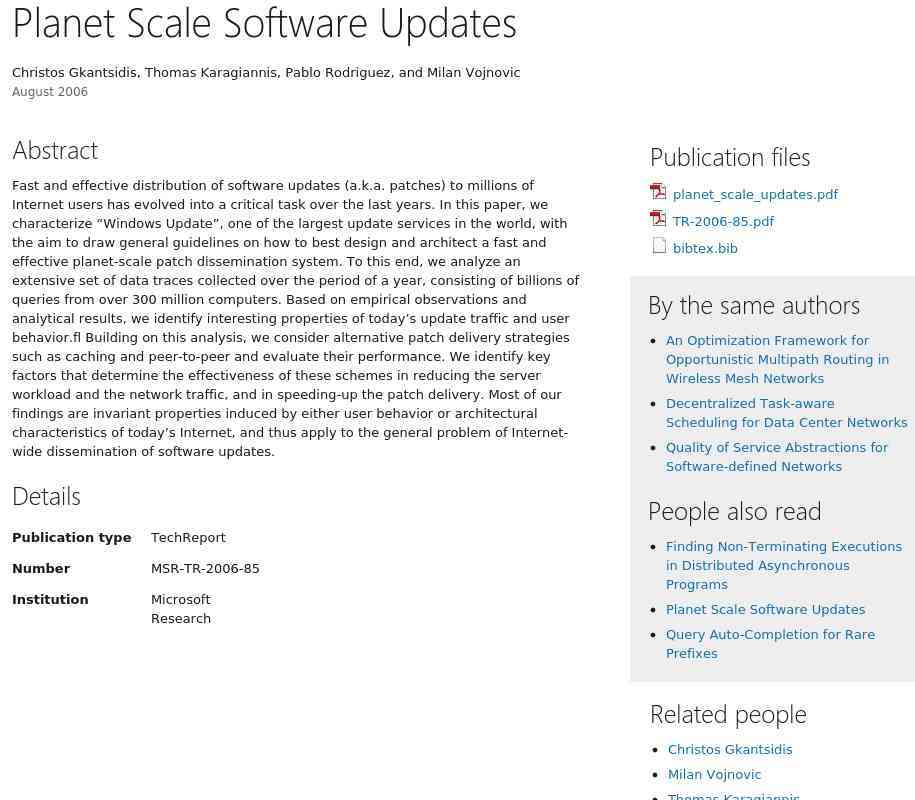This screenshot has height=800, width=915.
Task: Open Thomas Karagiannis profile at the bottom
Action: click(733, 796)
